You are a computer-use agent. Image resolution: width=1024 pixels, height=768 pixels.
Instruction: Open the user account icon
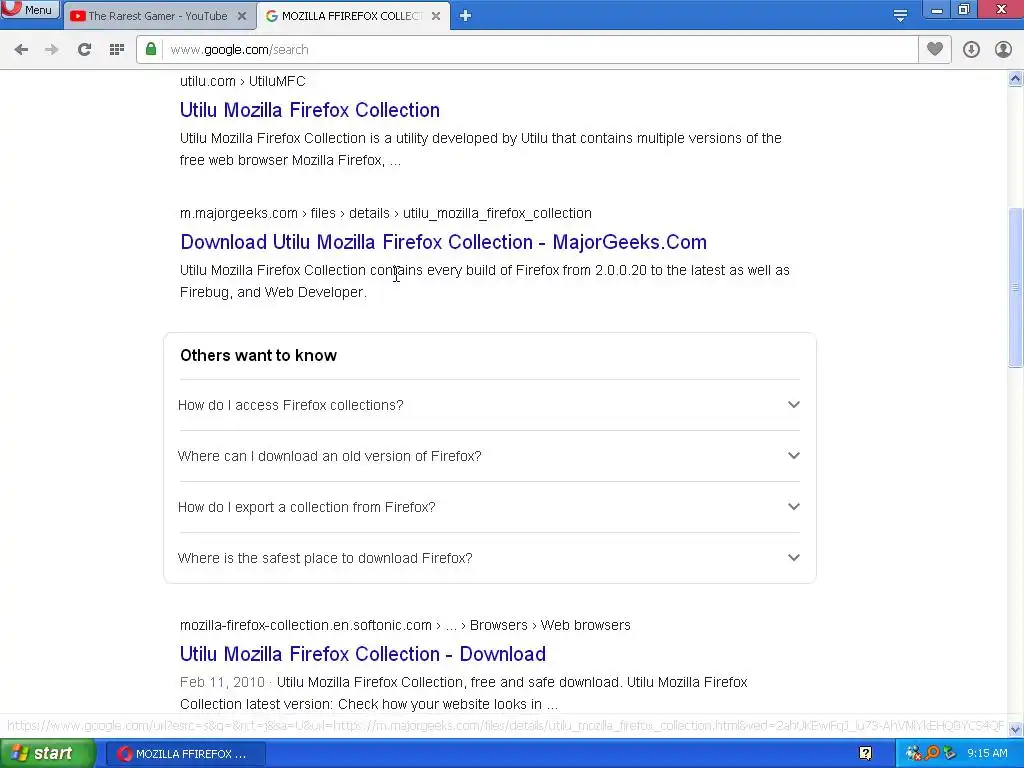(1003, 50)
